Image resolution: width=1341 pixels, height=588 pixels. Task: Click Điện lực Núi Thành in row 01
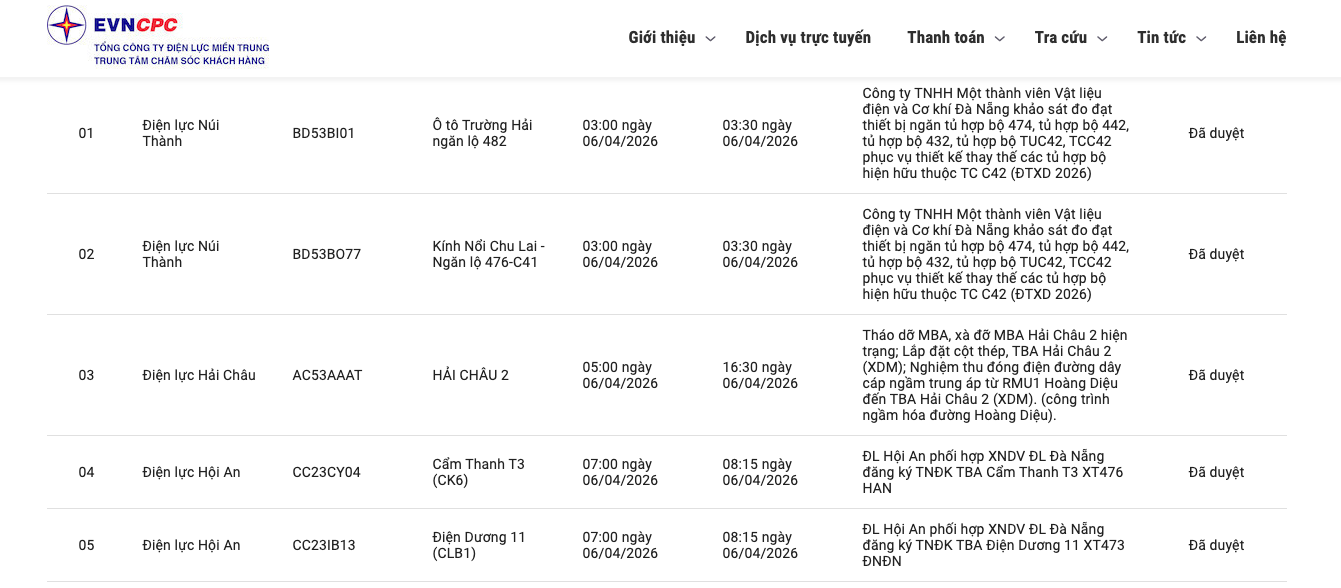[181, 133]
